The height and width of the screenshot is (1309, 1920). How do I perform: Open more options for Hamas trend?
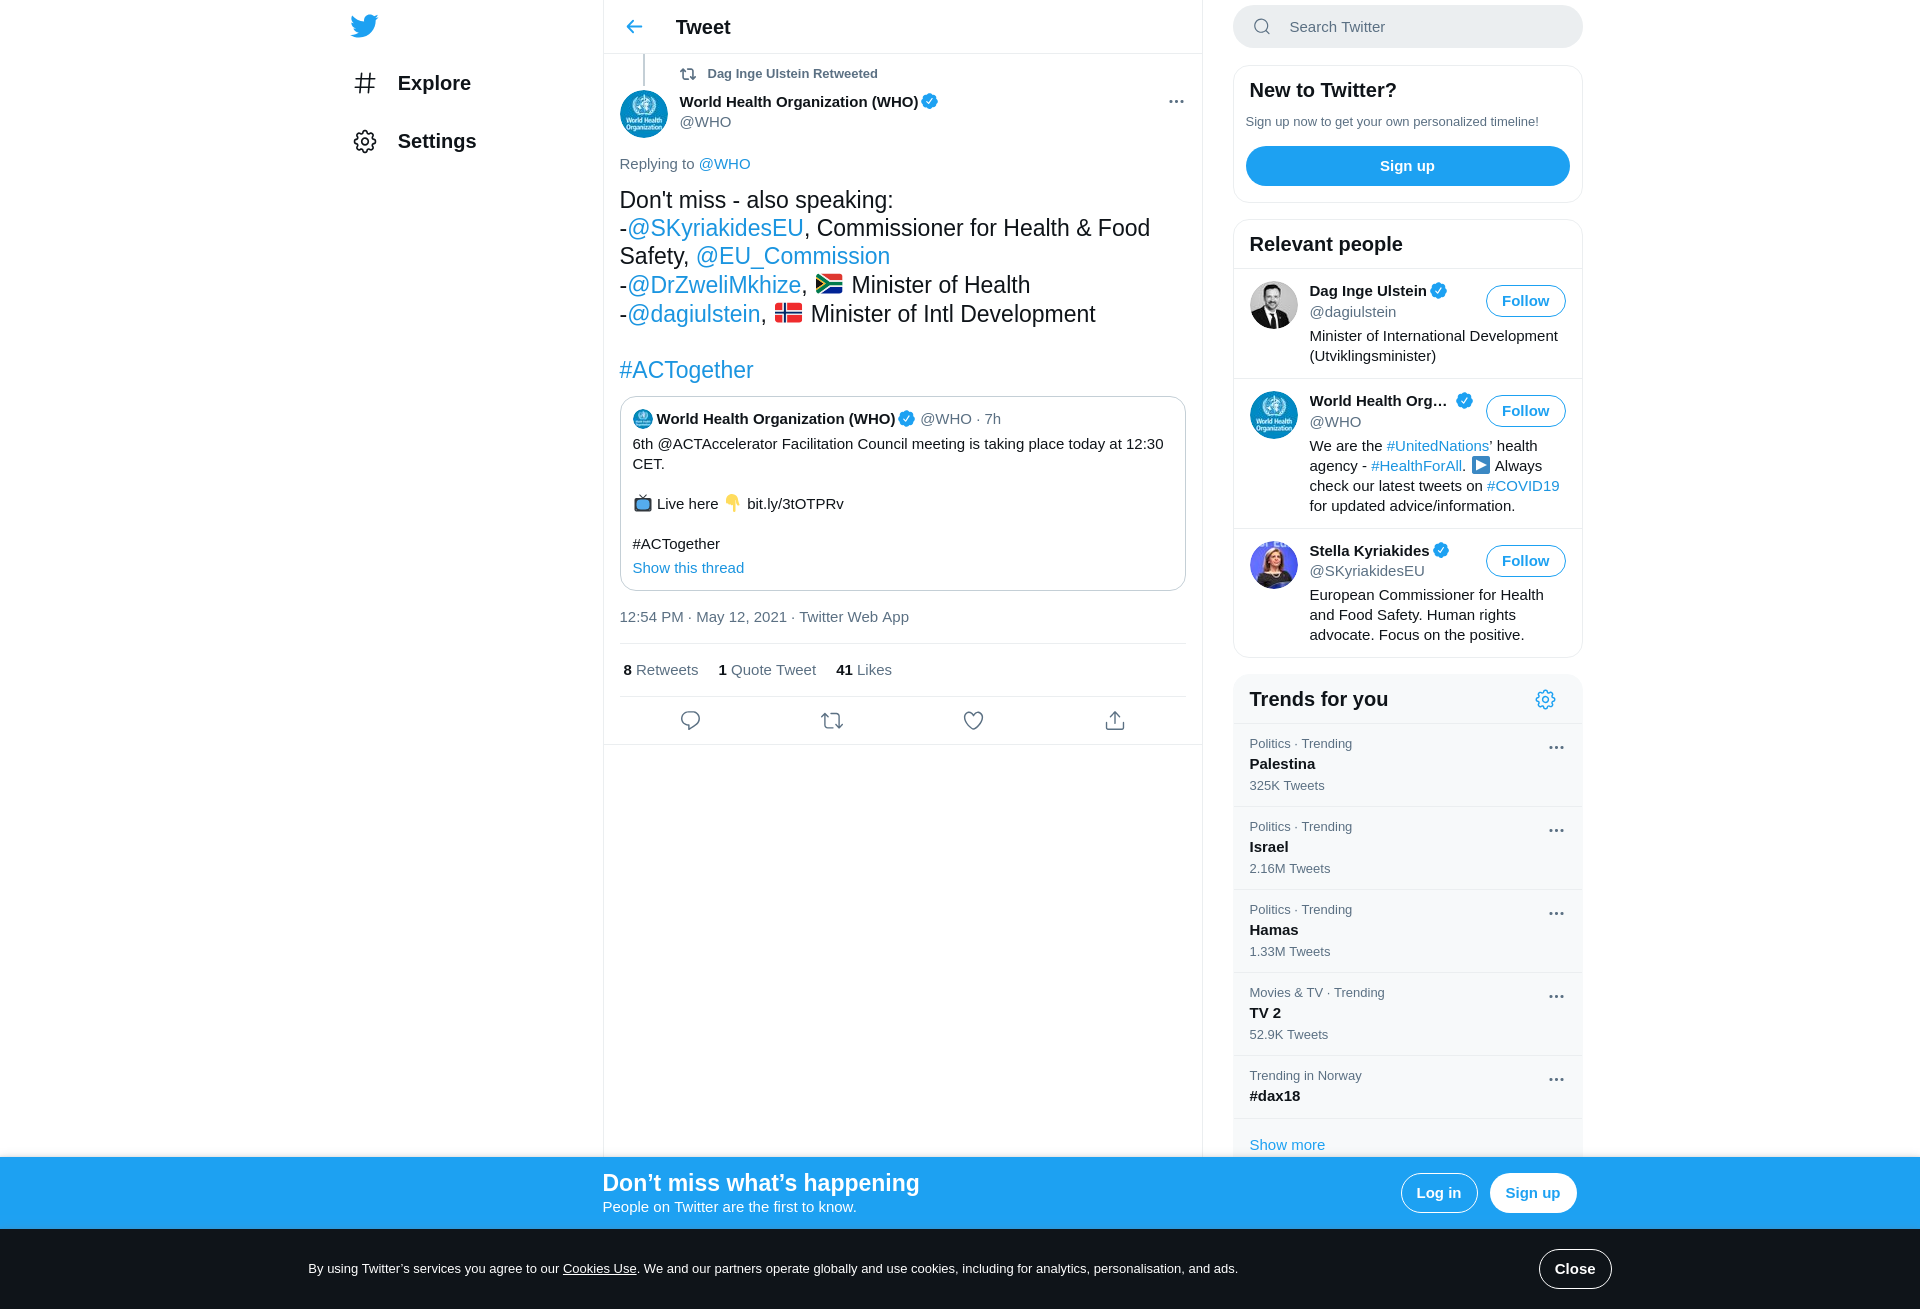pyautogui.click(x=1556, y=913)
